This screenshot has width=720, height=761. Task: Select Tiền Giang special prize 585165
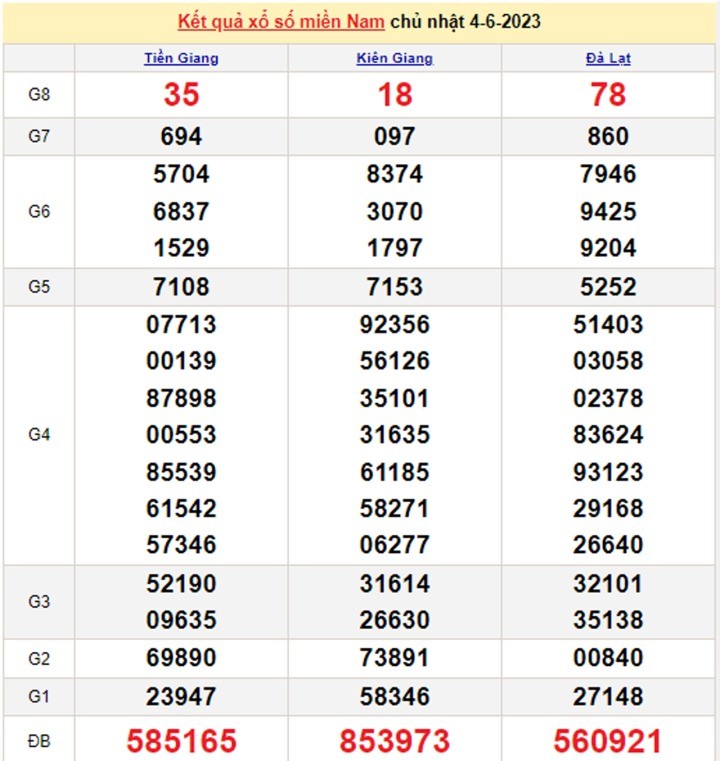click(x=181, y=740)
